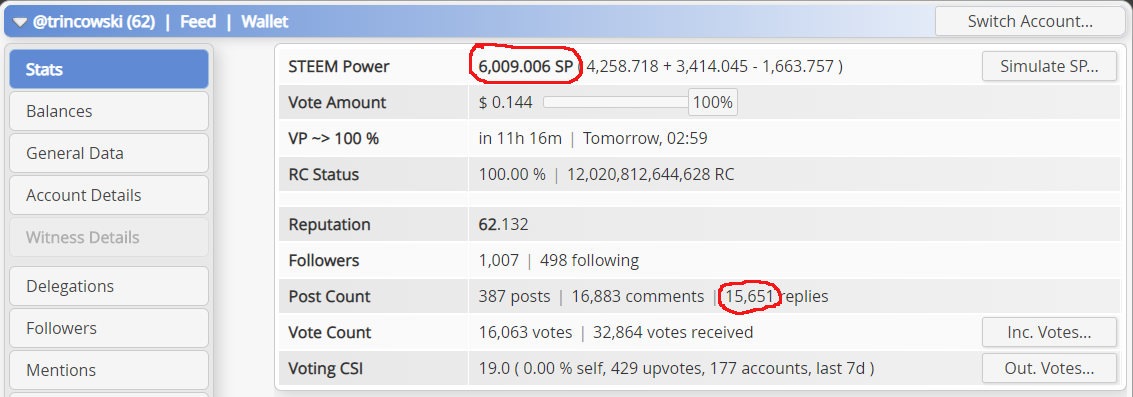Image resolution: width=1133 pixels, height=397 pixels.
Task: Open the Mentions sidebar tab
Action: 109,370
